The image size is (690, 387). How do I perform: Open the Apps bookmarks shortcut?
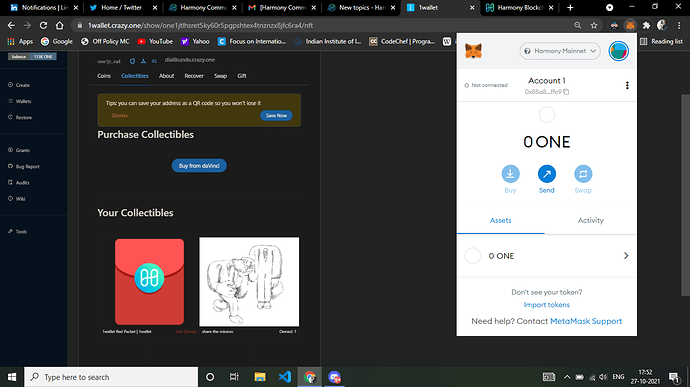click(x=20, y=41)
